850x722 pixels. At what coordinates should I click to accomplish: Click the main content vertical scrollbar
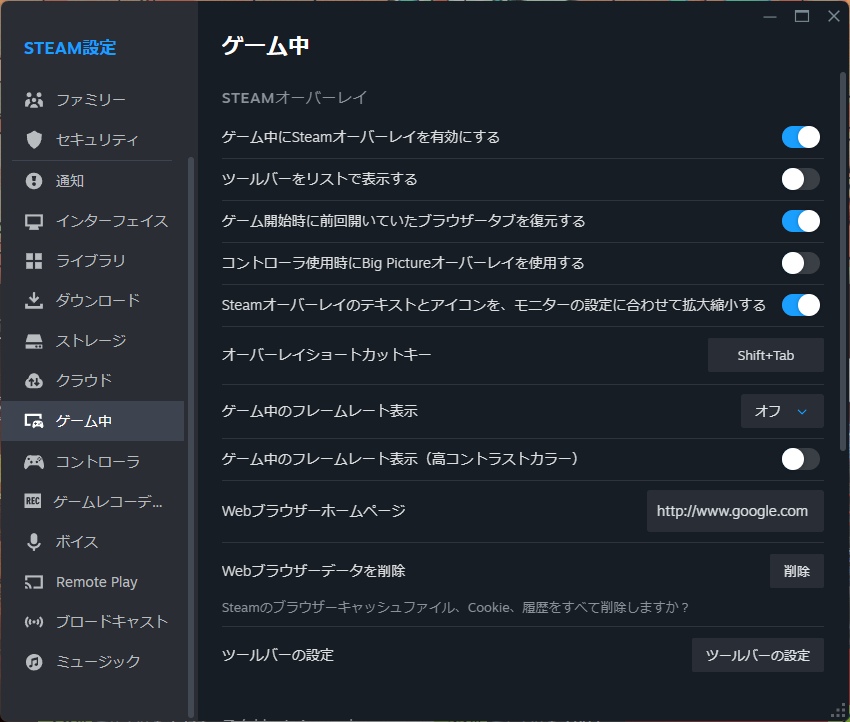[x=842, y=260]
